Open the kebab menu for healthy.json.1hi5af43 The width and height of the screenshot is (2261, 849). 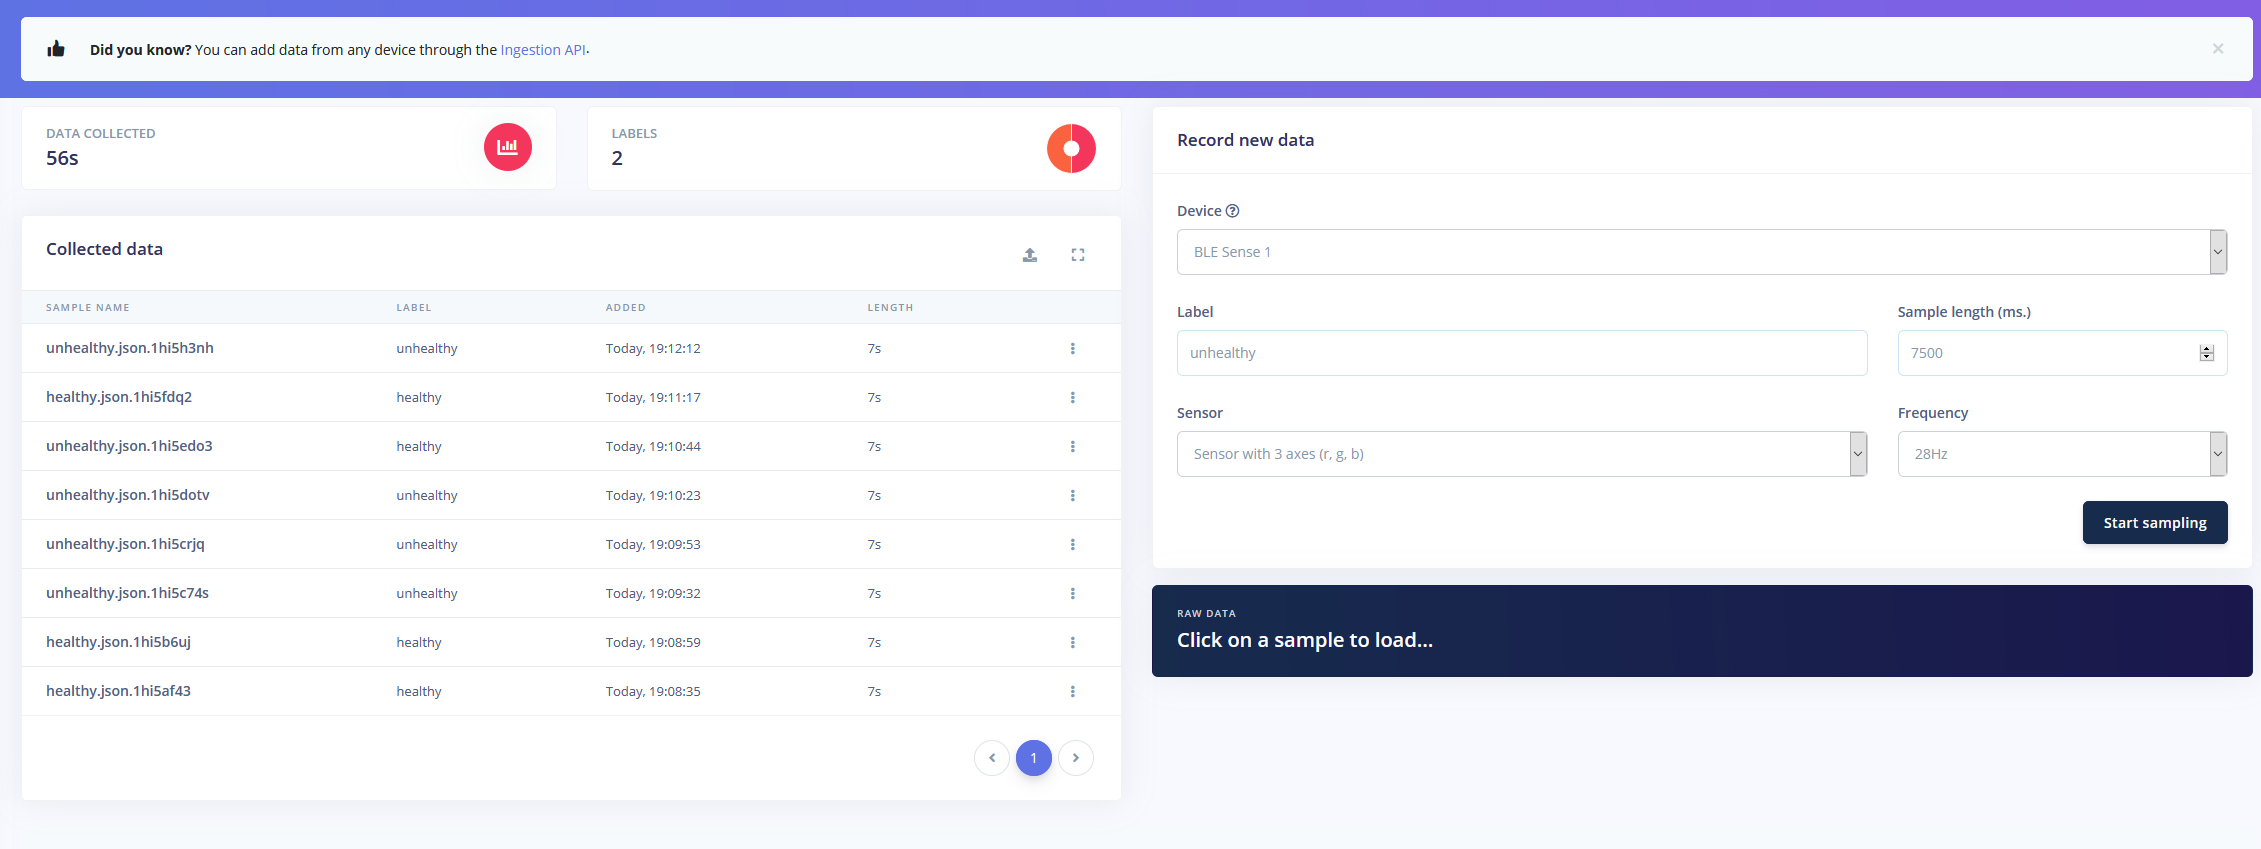tap(1073, 692)
